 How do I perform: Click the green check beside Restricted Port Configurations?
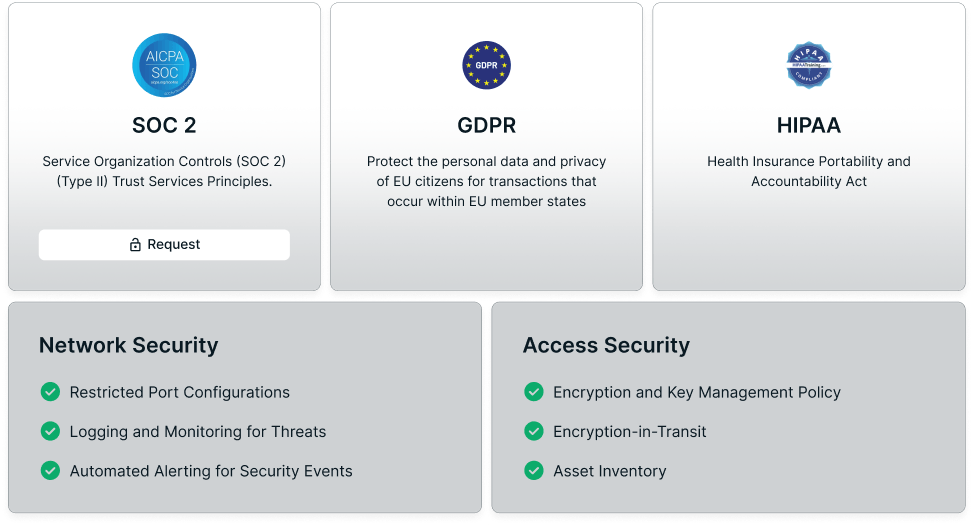[50, 392]
